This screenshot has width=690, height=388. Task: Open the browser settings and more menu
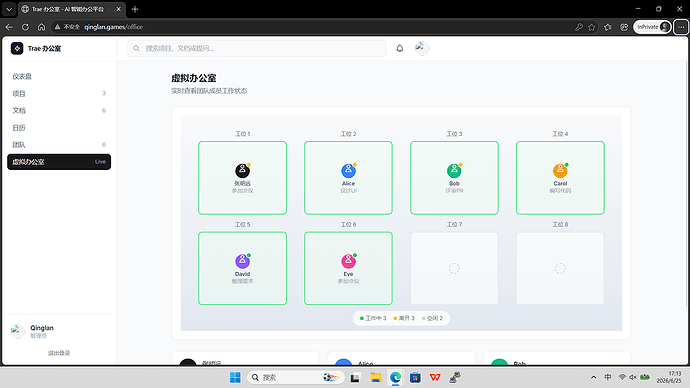[x=681, y=27]
